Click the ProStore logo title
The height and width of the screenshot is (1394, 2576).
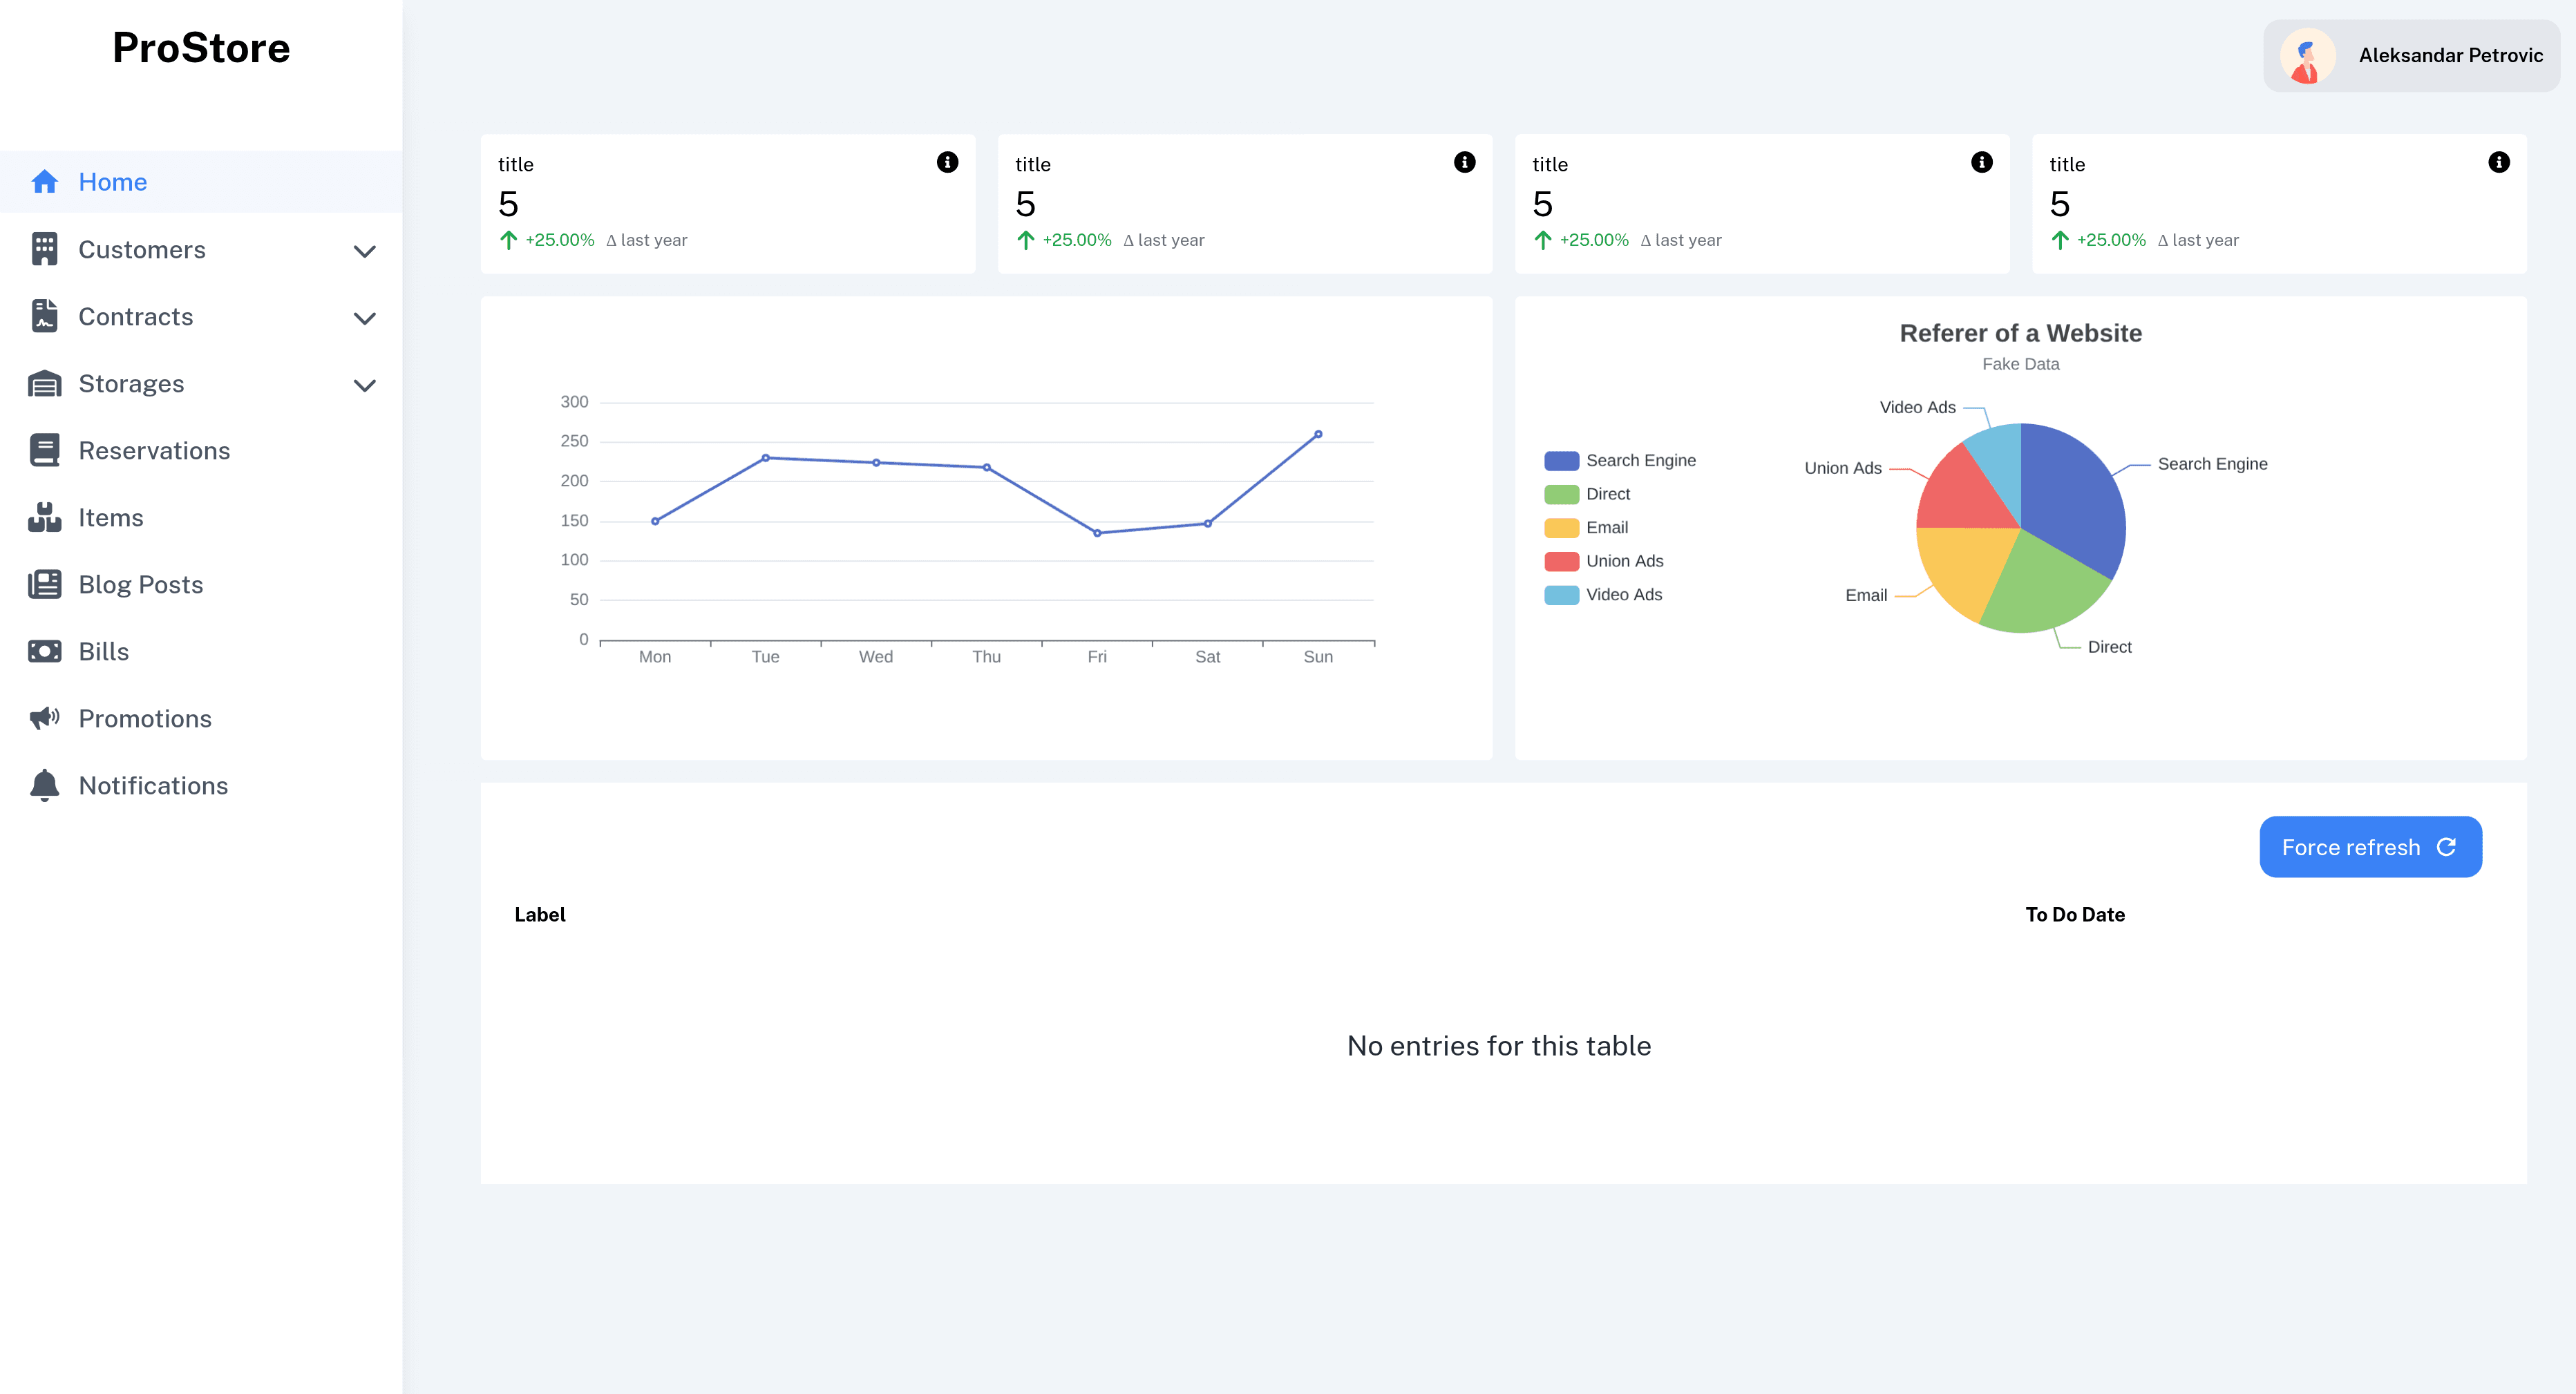tap(201, 48)
